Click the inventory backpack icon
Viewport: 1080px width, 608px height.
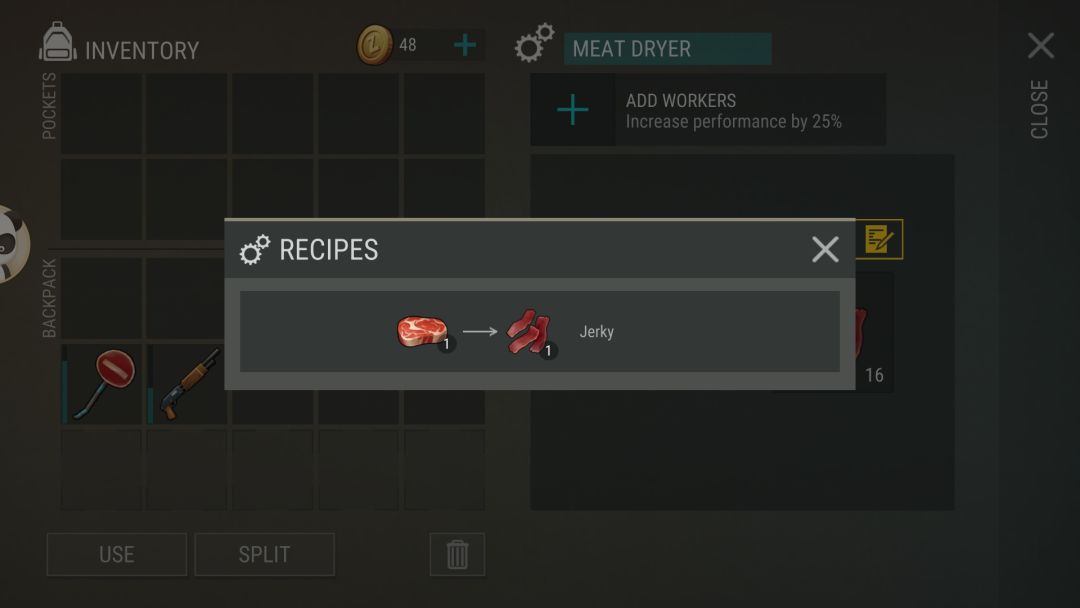[x=58, y=43]
